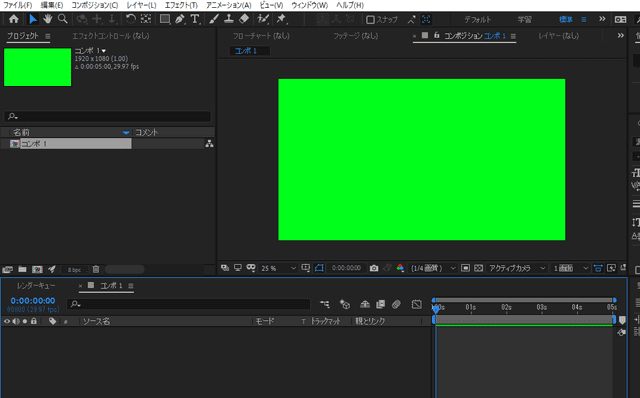This screenshot has width=640, height=398.
Task: Open the アニメーション(A) menu
Action: tap(229, 5)
